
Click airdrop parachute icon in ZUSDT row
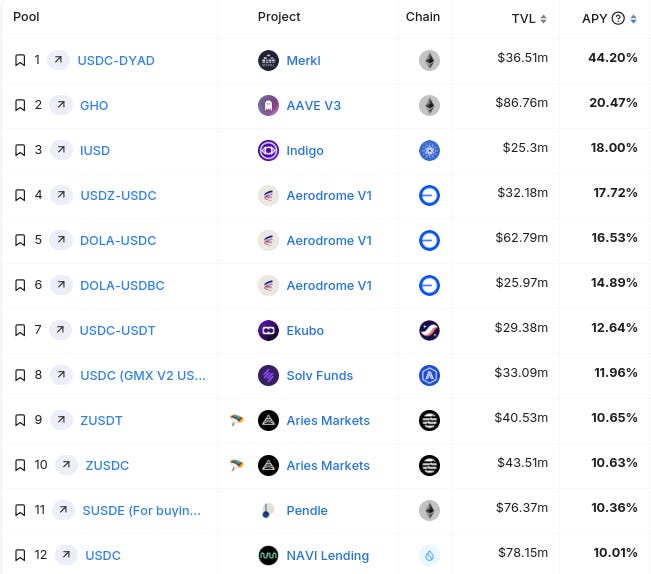point(237,420)
